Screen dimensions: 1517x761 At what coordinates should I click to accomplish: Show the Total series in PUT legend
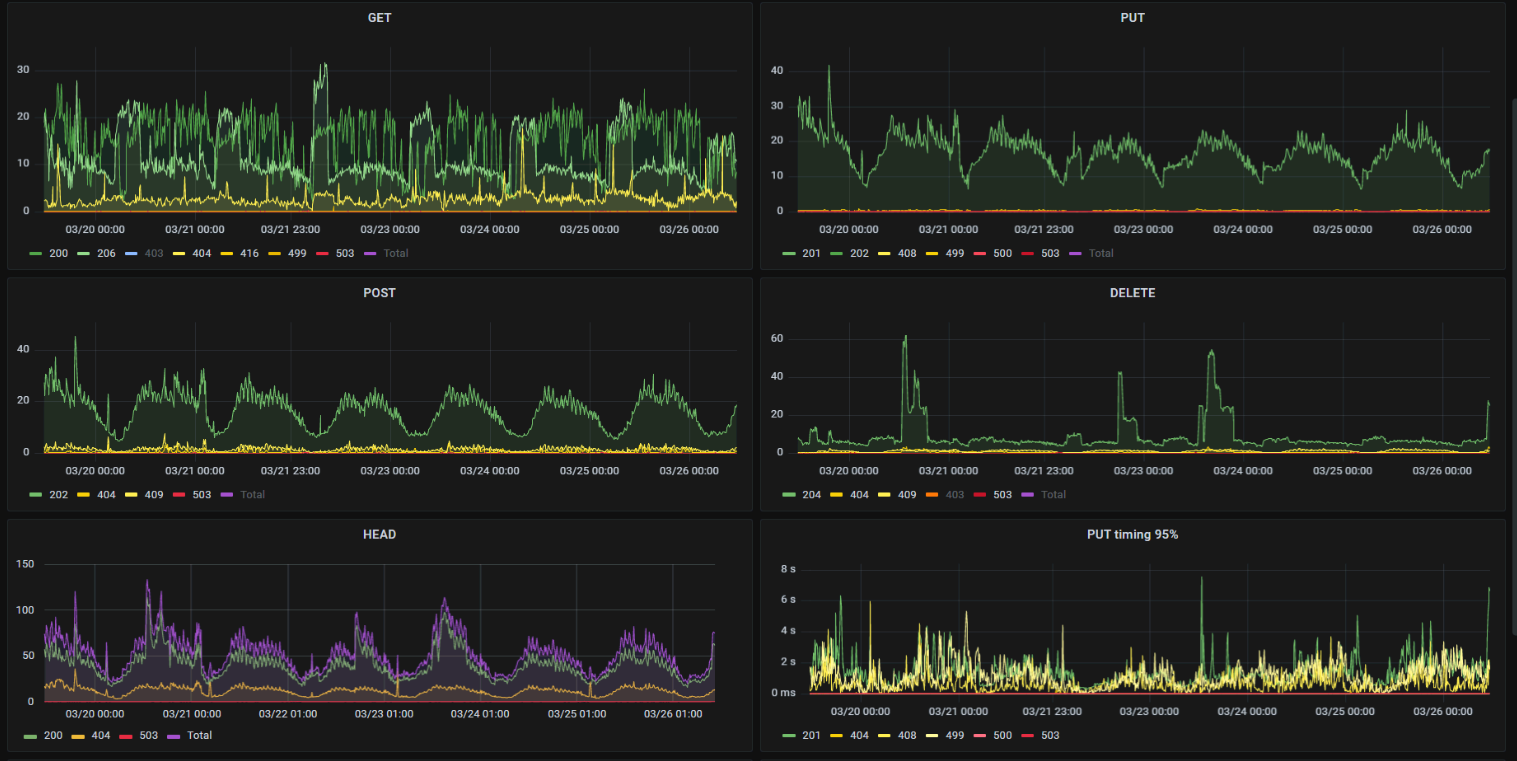pyautogui.click(x=1101, y=253)
